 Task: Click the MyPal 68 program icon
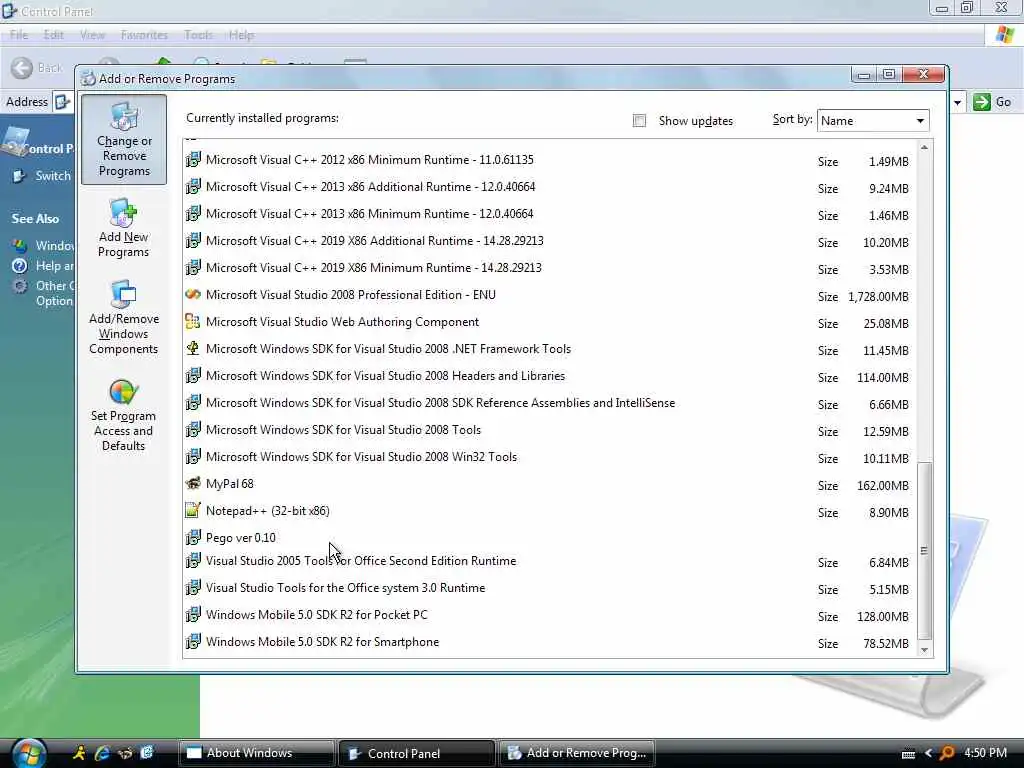click(x=193, y=484)
